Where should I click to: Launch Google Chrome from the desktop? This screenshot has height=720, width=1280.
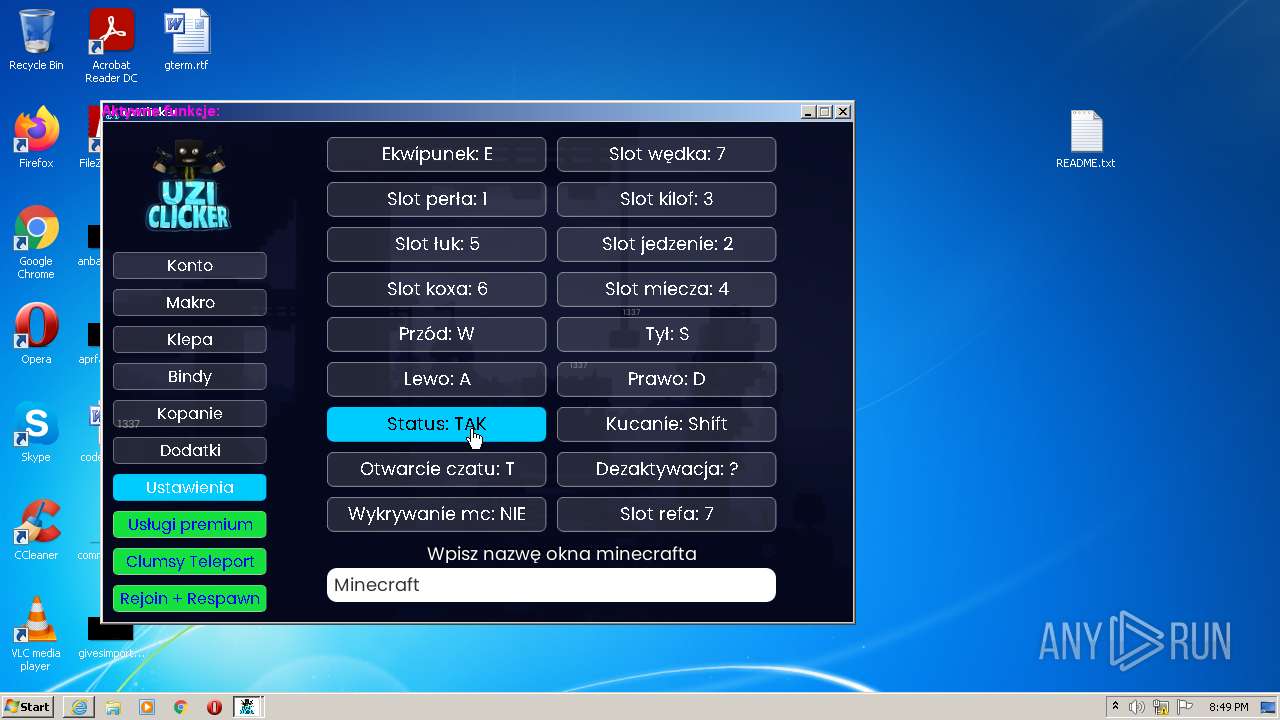36,243
